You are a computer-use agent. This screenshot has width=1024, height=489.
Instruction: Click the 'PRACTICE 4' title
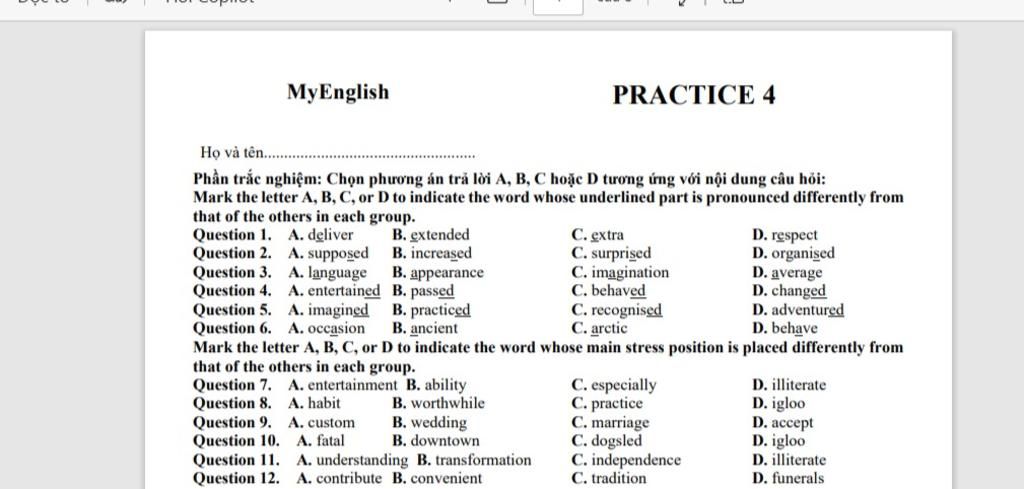[694, 95]
